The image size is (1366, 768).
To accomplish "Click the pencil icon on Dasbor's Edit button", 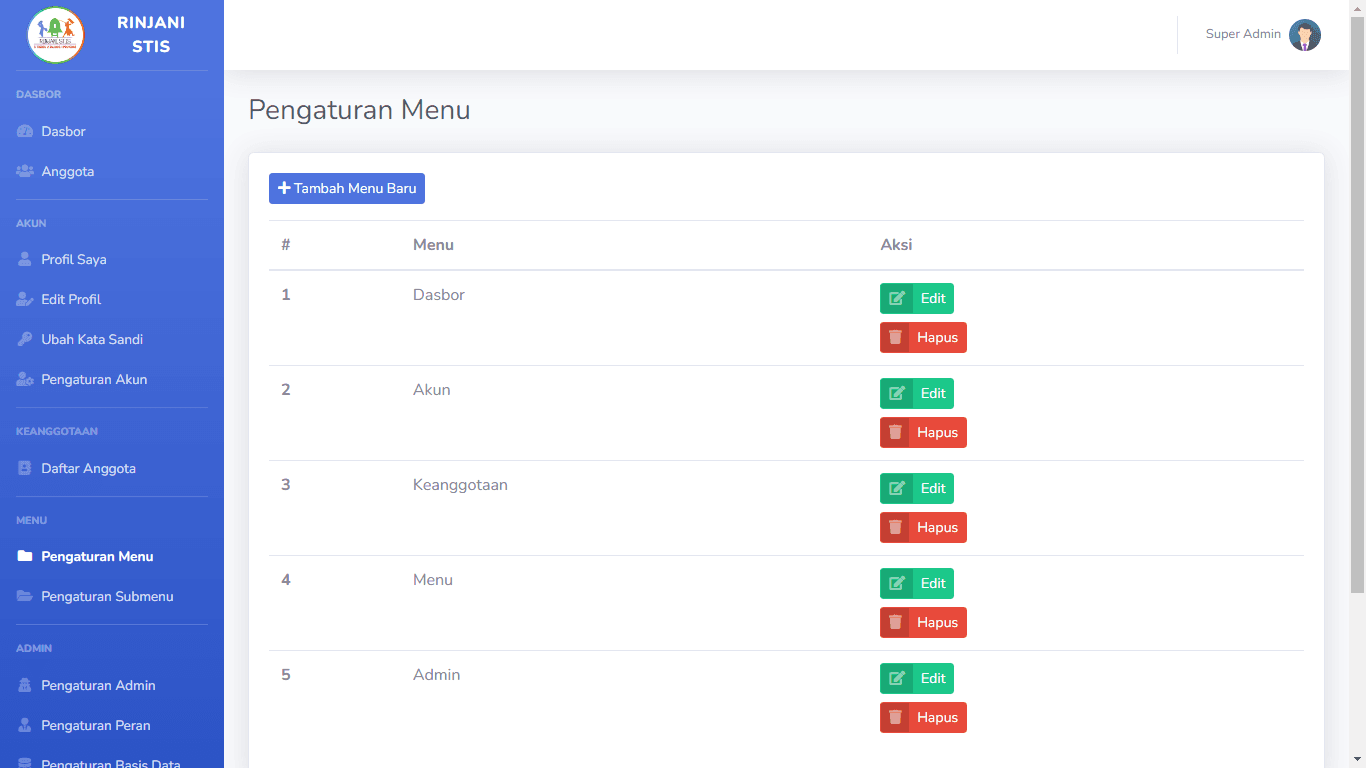I will pos(897,299).
